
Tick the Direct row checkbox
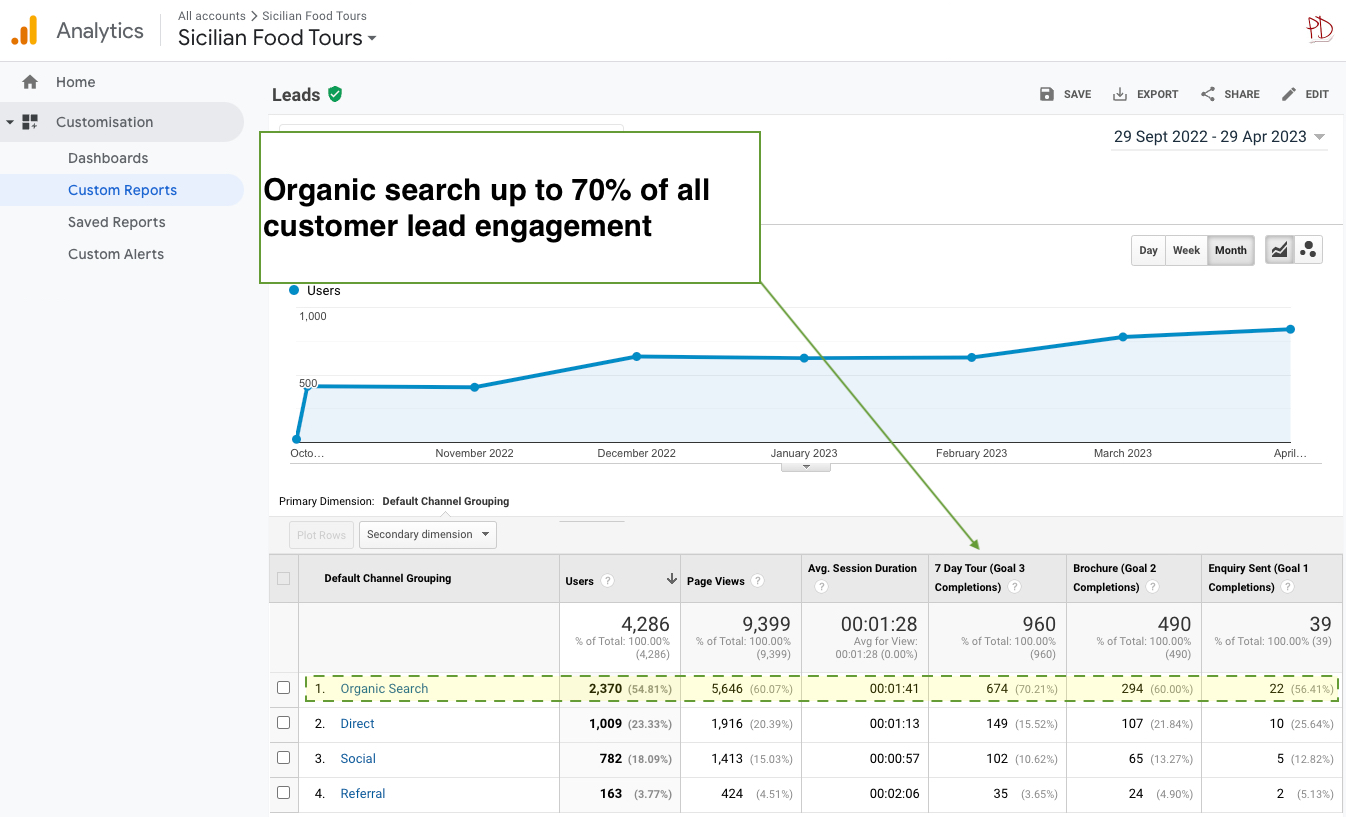284,723
